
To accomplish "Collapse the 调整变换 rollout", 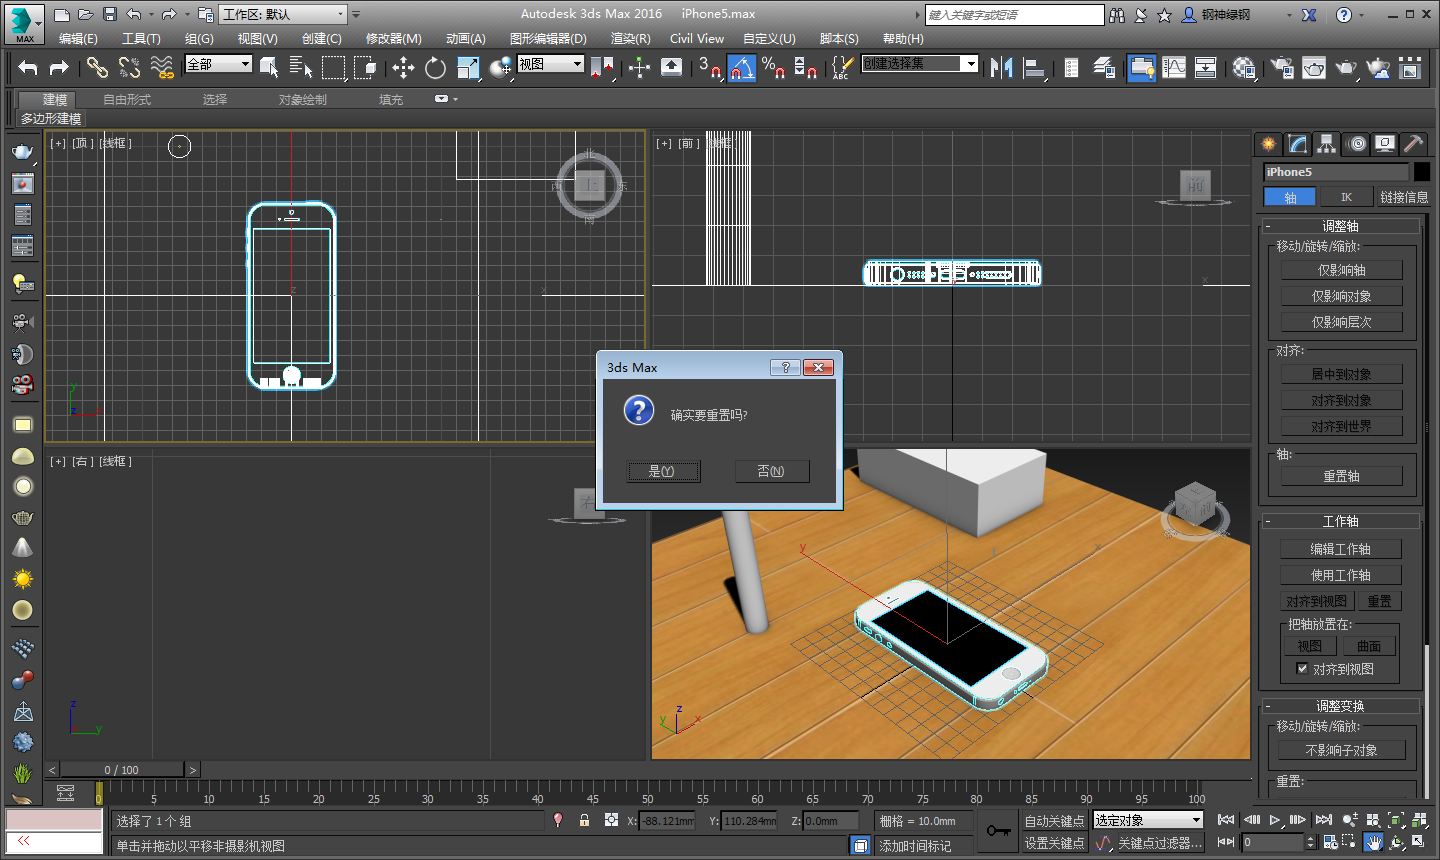I will [1339, 706].
